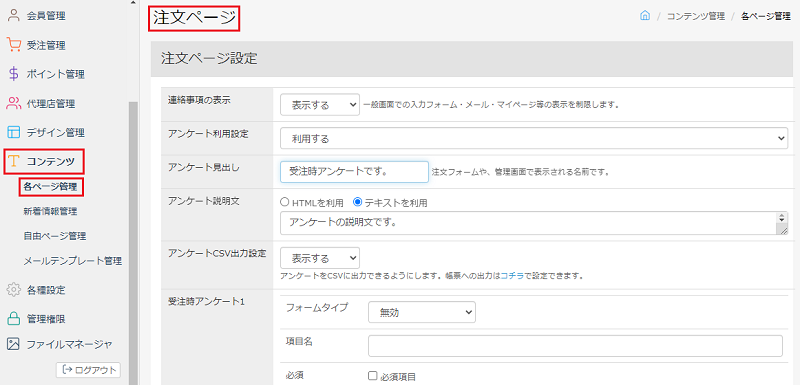Viewport: 800px width, 385px height.
Task: Open 連絡事項の表示 dropdown
Action: tap(320, 105)
